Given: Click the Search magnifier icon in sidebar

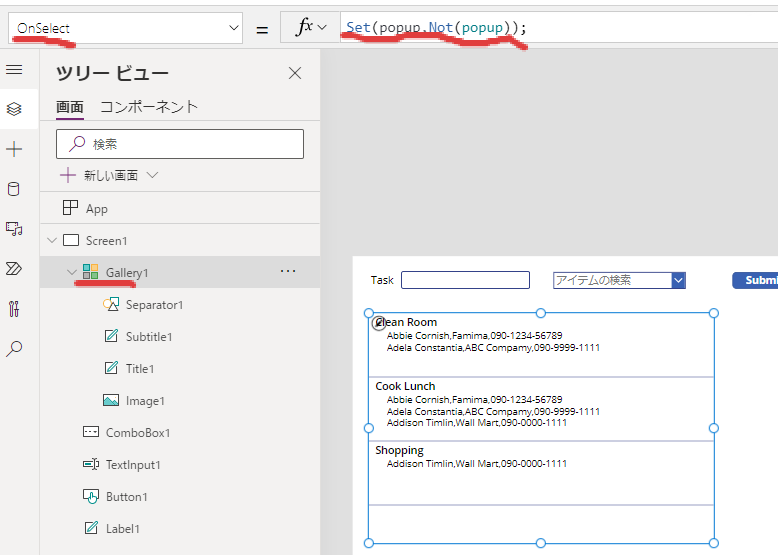Looking at the screenshot, I should point(14,348).
